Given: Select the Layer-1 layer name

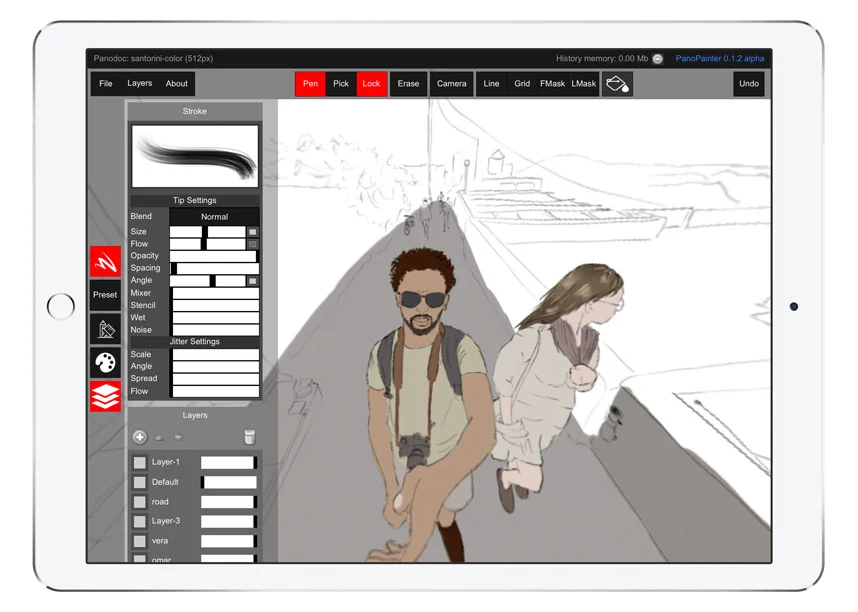Looking at the screenshot, I should (x=166, y=462).
